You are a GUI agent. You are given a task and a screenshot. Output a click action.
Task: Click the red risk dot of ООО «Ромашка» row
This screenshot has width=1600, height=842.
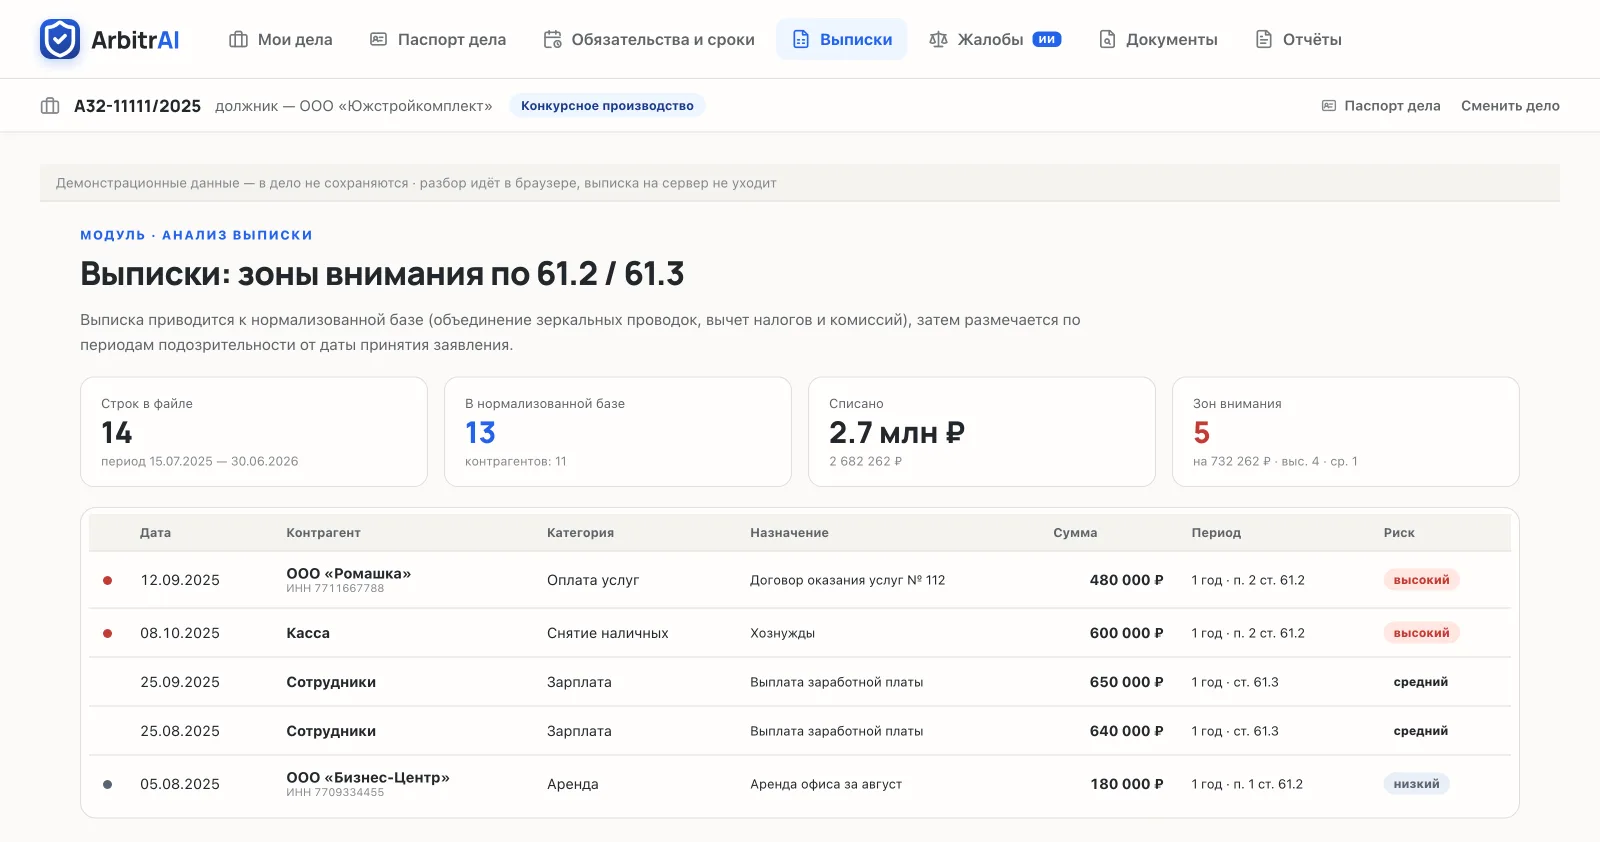click(x=107, y=580)
